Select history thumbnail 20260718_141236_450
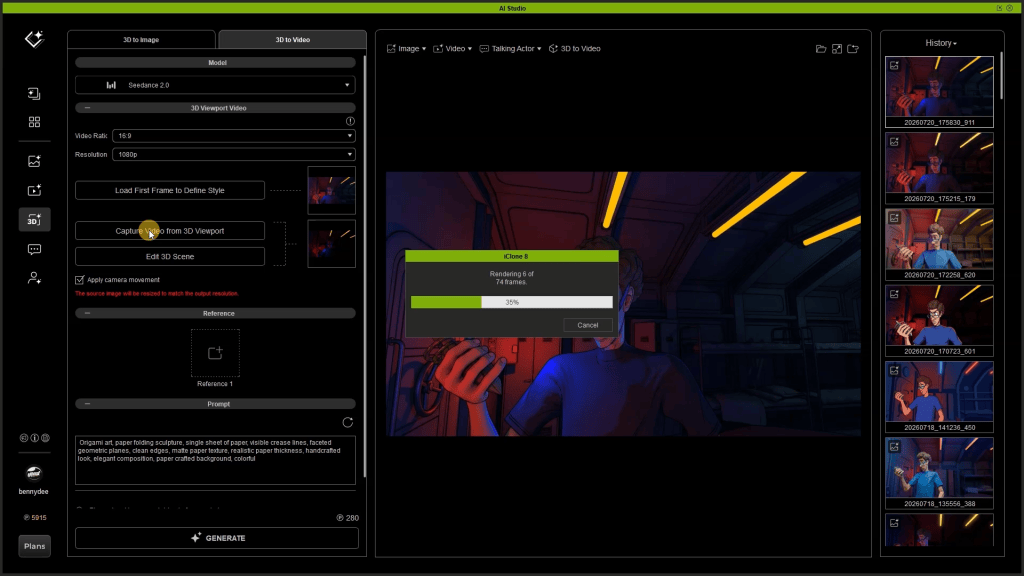Screen dimensions: 1024x576 coord(939,397)
